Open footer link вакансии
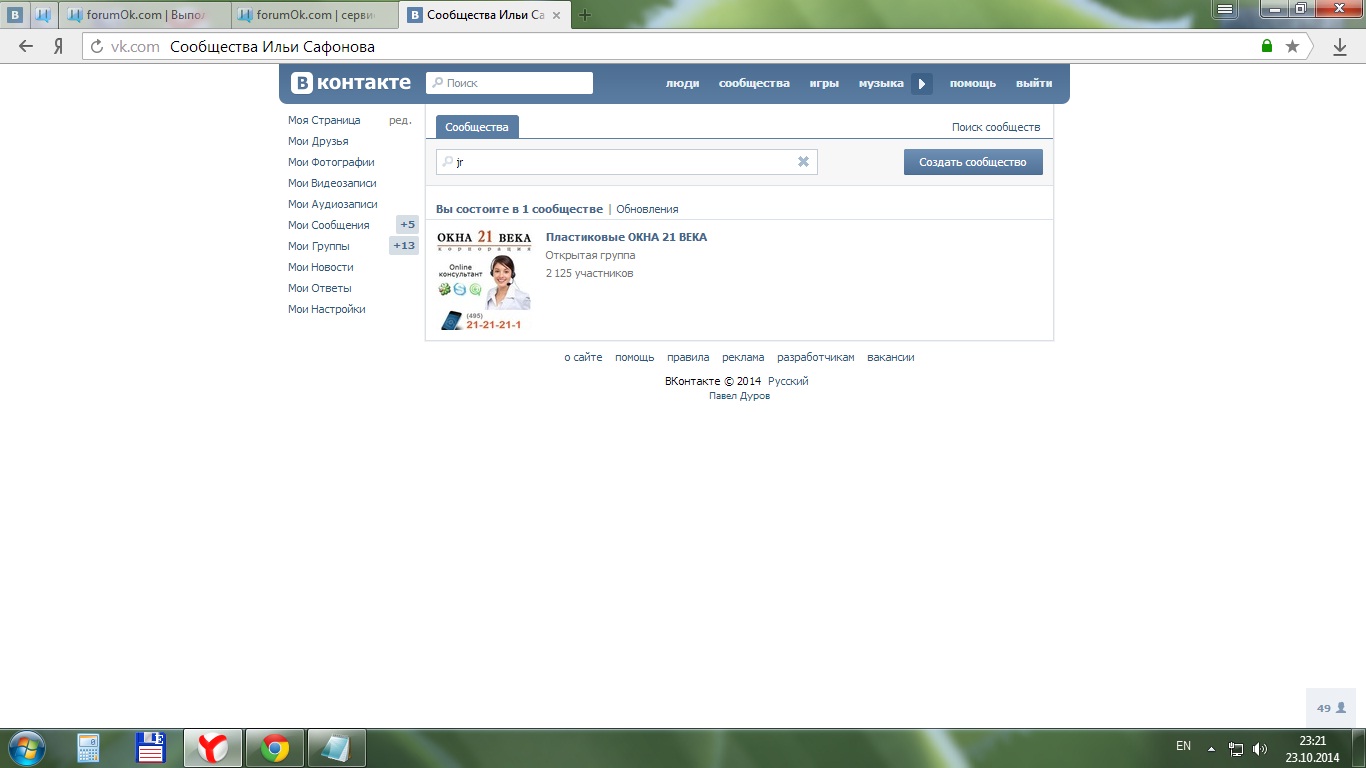The width and height of the screenshot is (1366, 768). pyautogui.click(x=891, y=357)
